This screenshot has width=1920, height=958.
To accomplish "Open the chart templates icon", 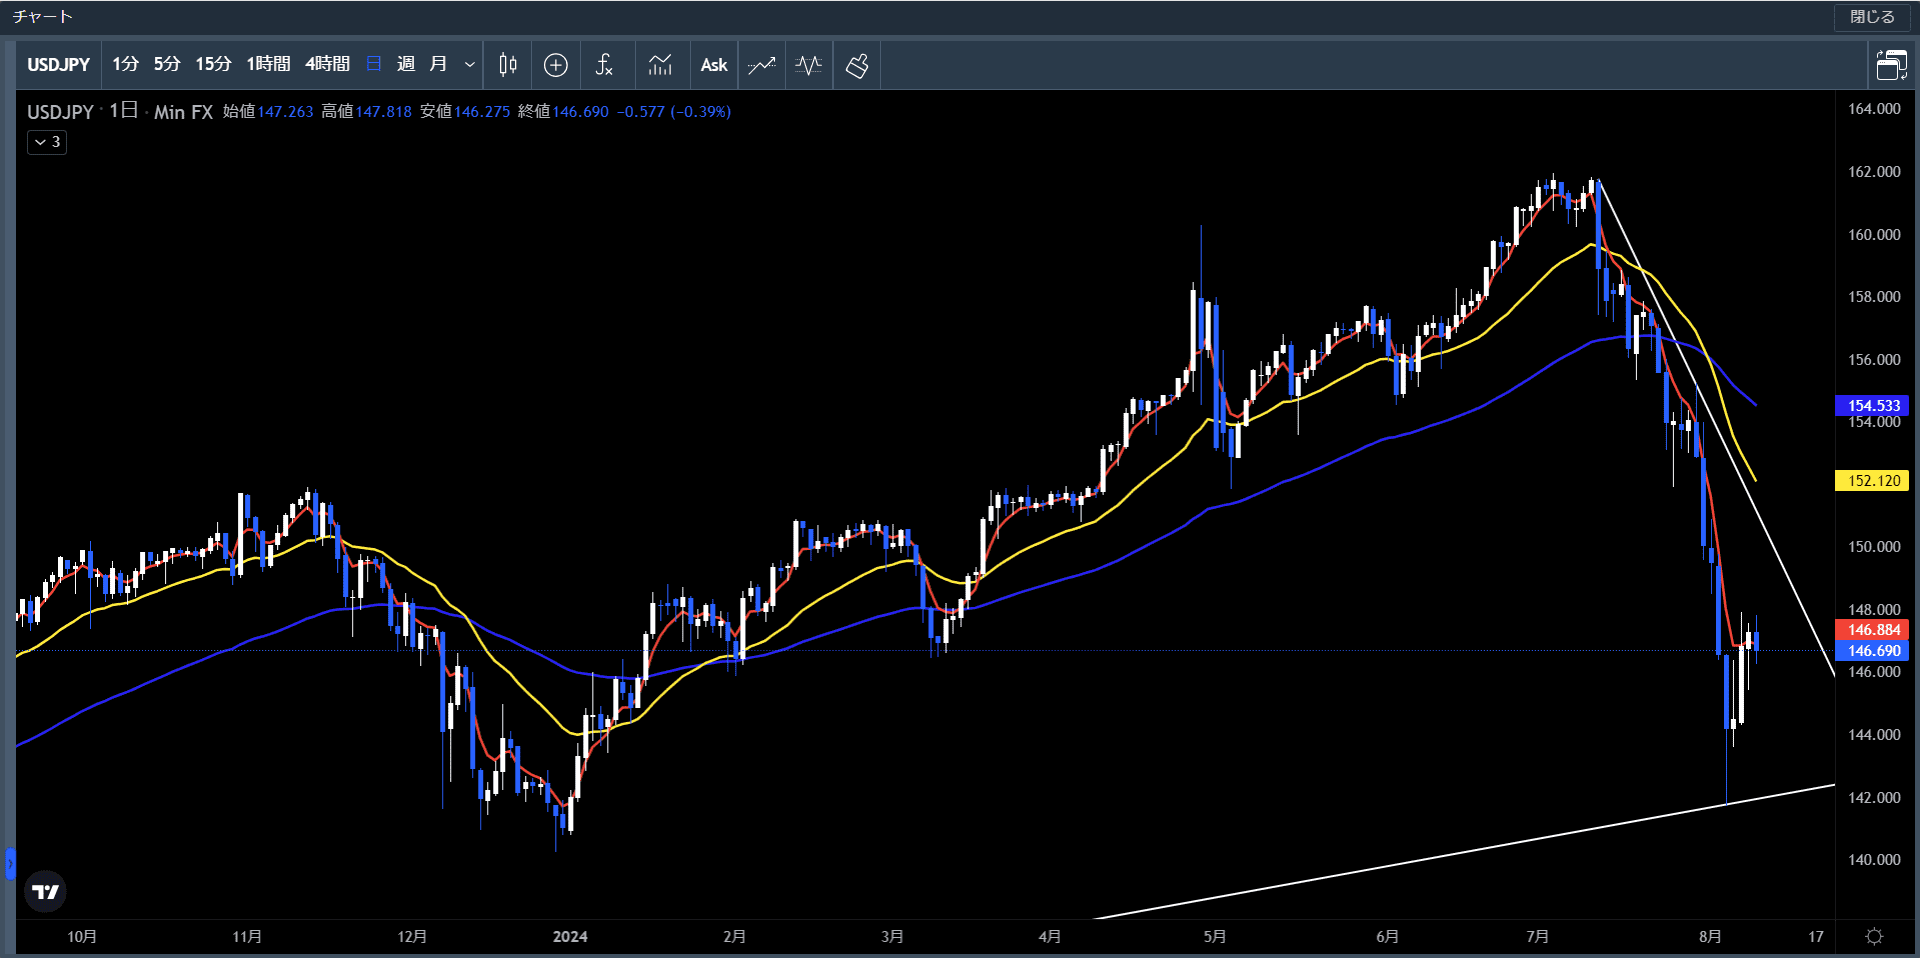I will pos(660,65).
